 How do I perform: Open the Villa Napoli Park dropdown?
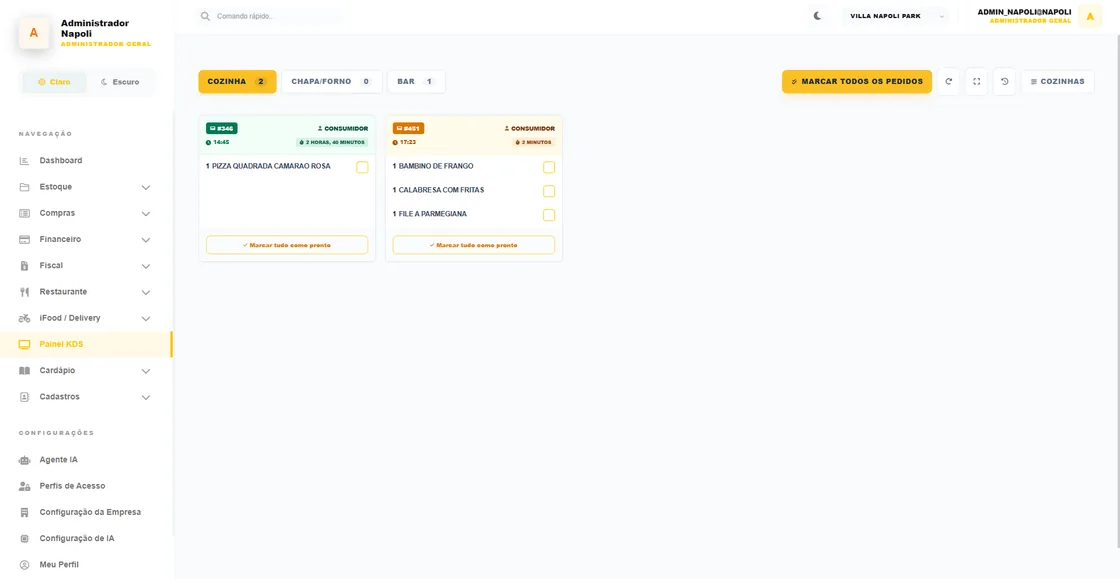pos(897,16)
